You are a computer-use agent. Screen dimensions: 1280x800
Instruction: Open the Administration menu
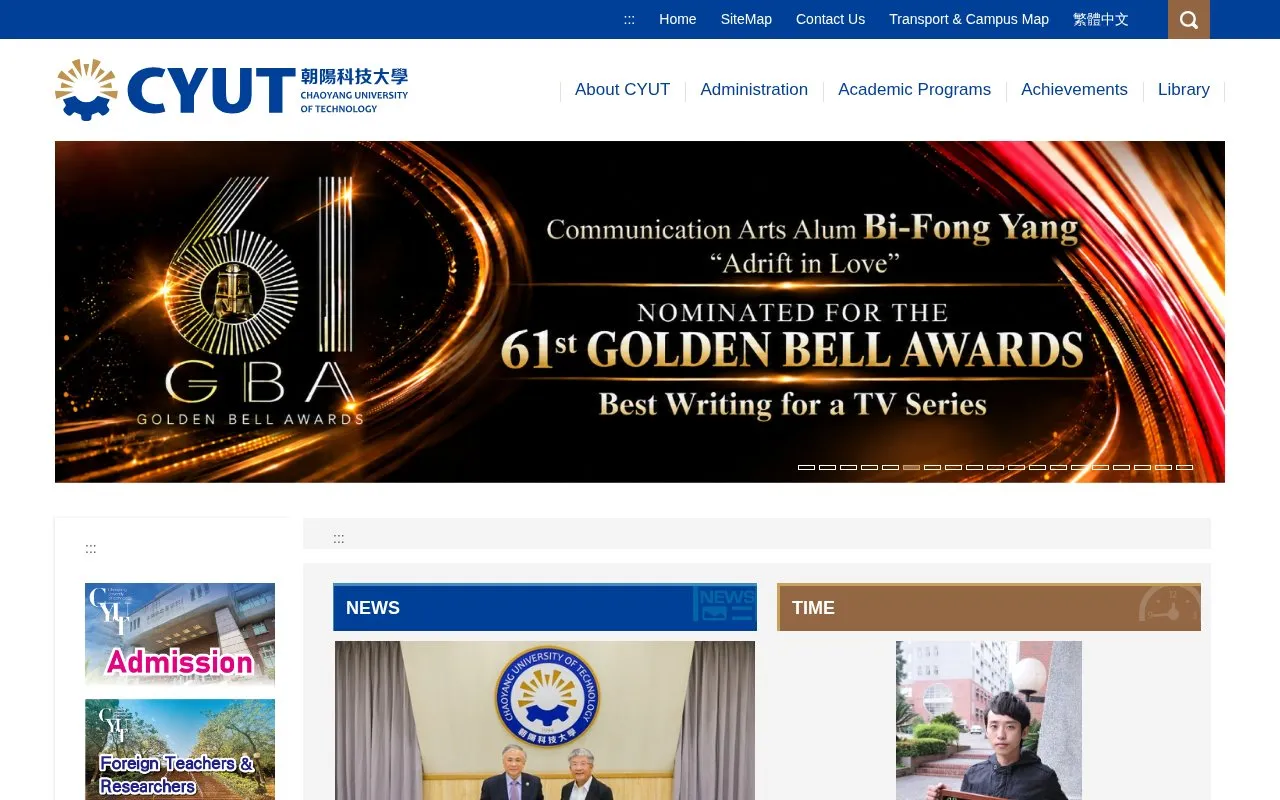coord(754,90)
